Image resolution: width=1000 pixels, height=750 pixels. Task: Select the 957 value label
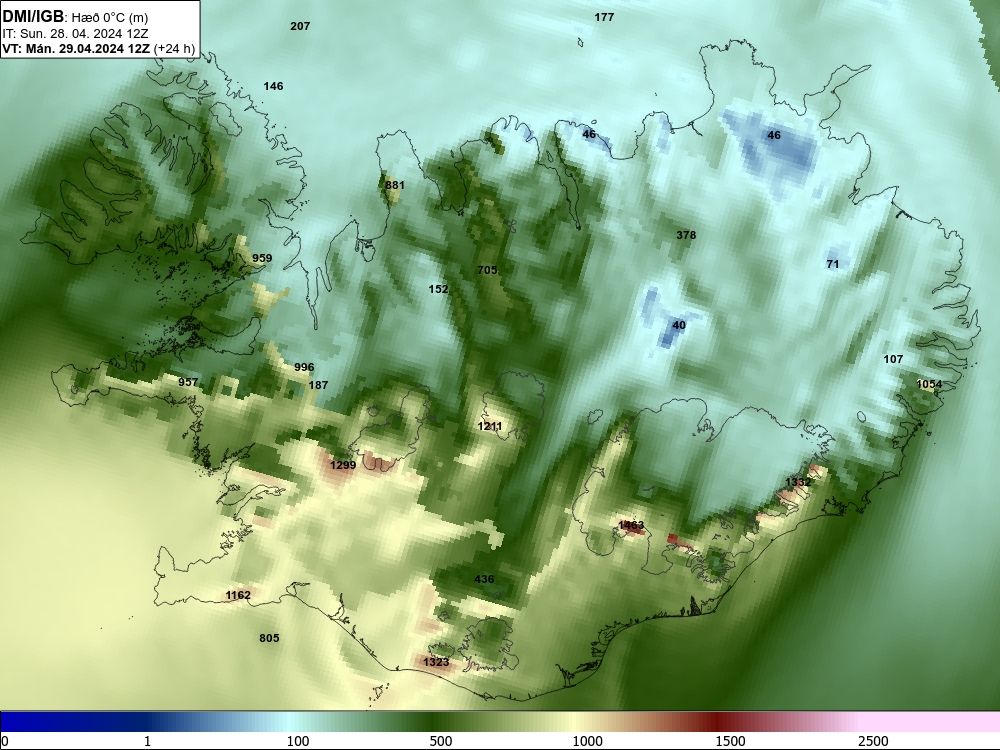pos(188,383)
